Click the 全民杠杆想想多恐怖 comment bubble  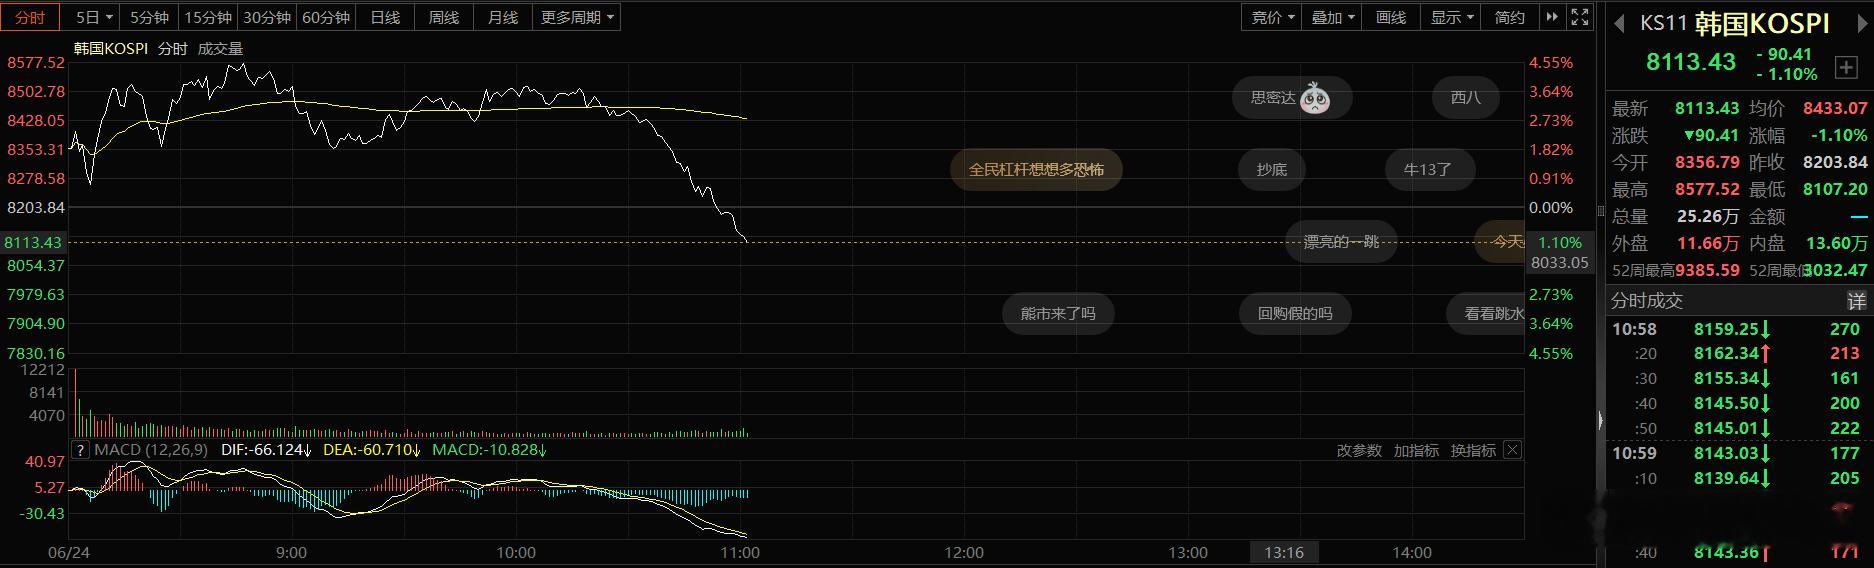click(1036, 169)
